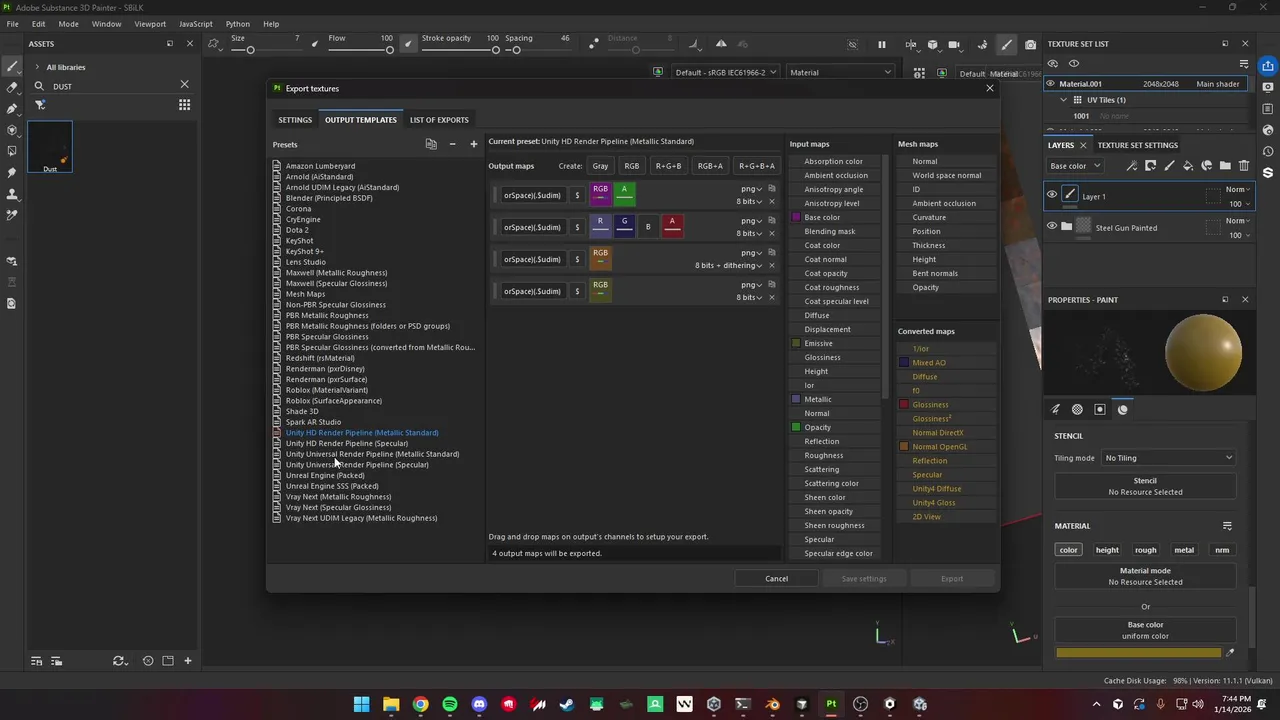Open the Alpha properties tab icon
The height and width of the screenshot is (720, 1280).
1077,409
